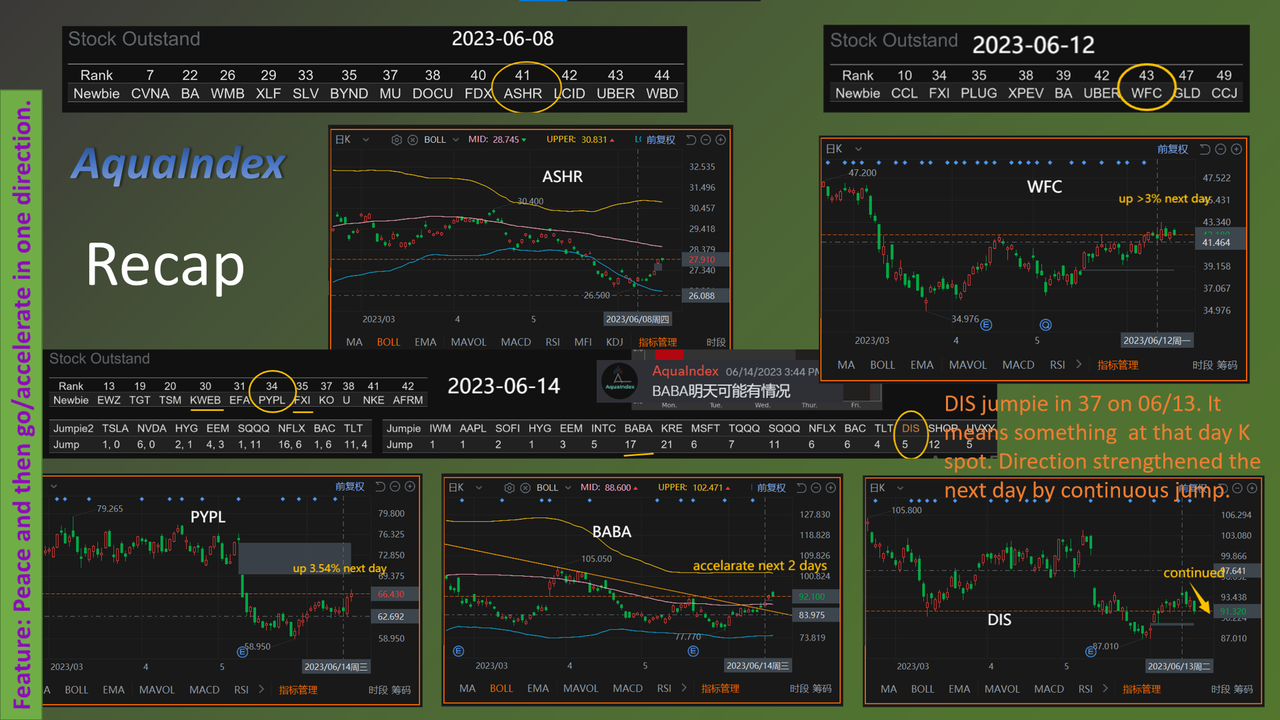Zoom in on ASHR chart

(720, 140)
